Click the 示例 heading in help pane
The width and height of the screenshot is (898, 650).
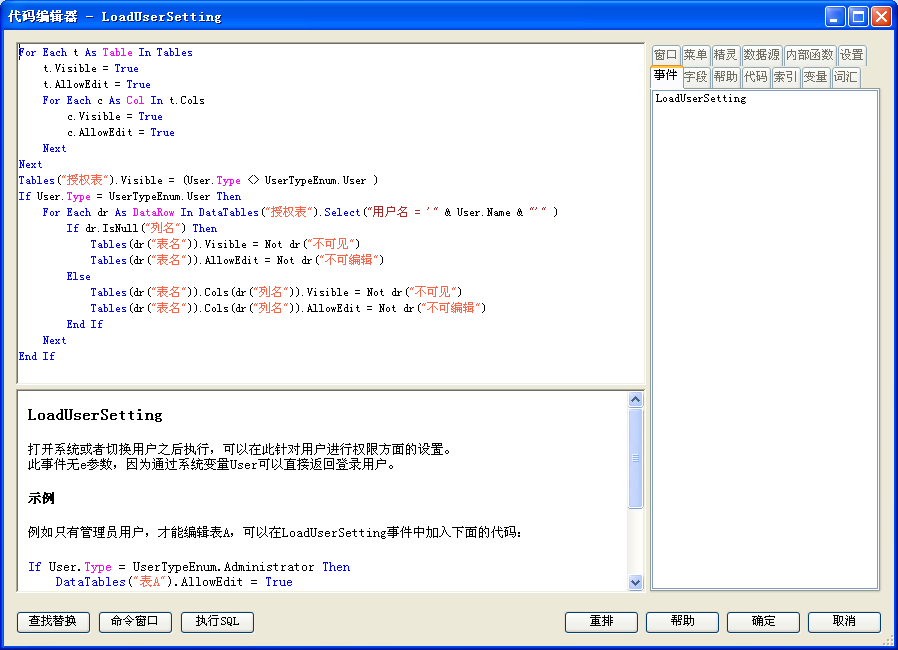[41, 498]
